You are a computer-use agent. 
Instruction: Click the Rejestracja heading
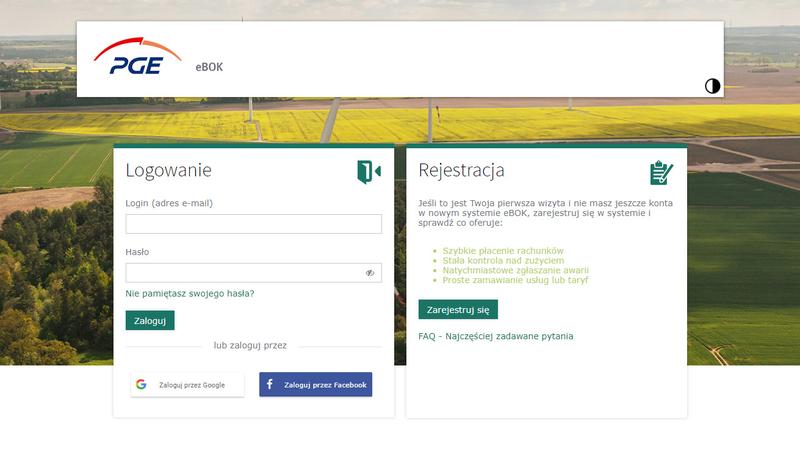click(x=461, y=170)
